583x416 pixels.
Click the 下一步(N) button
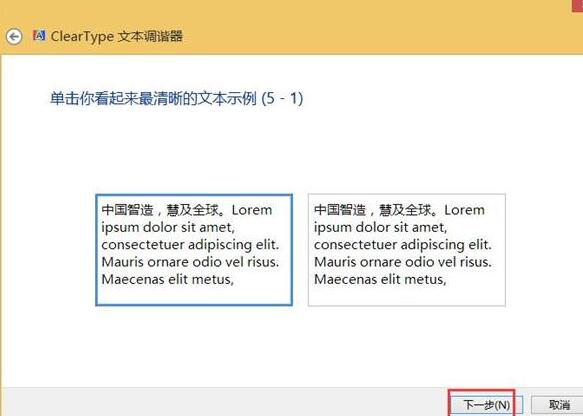click(x=486, y=405)
